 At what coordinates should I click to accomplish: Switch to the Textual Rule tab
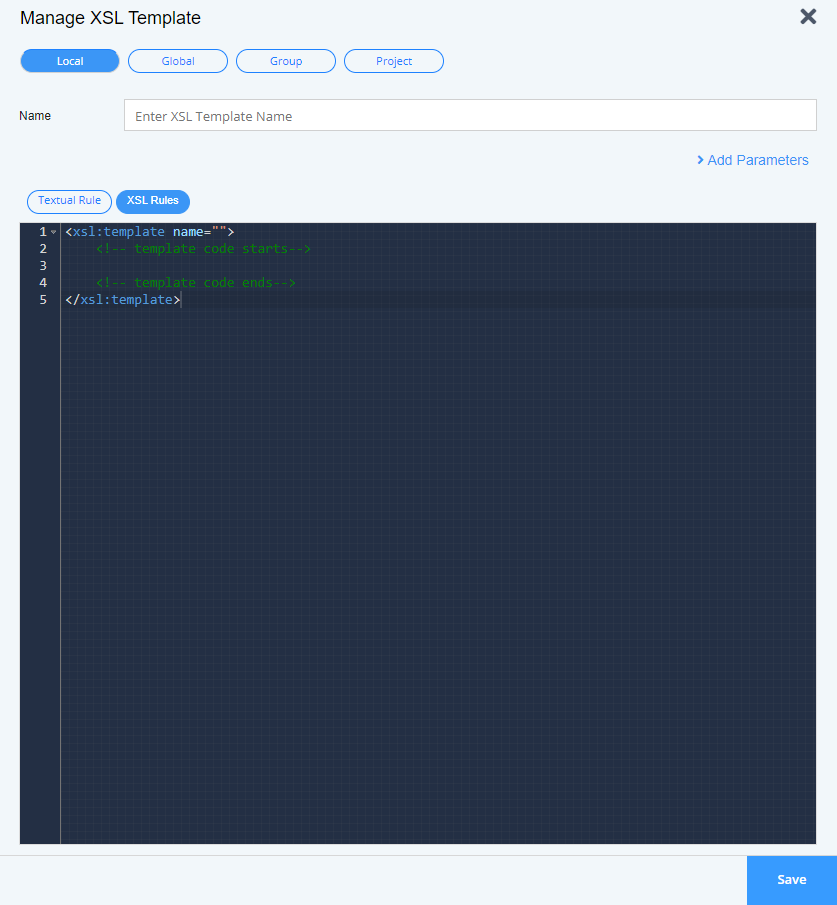pos(69,201)
